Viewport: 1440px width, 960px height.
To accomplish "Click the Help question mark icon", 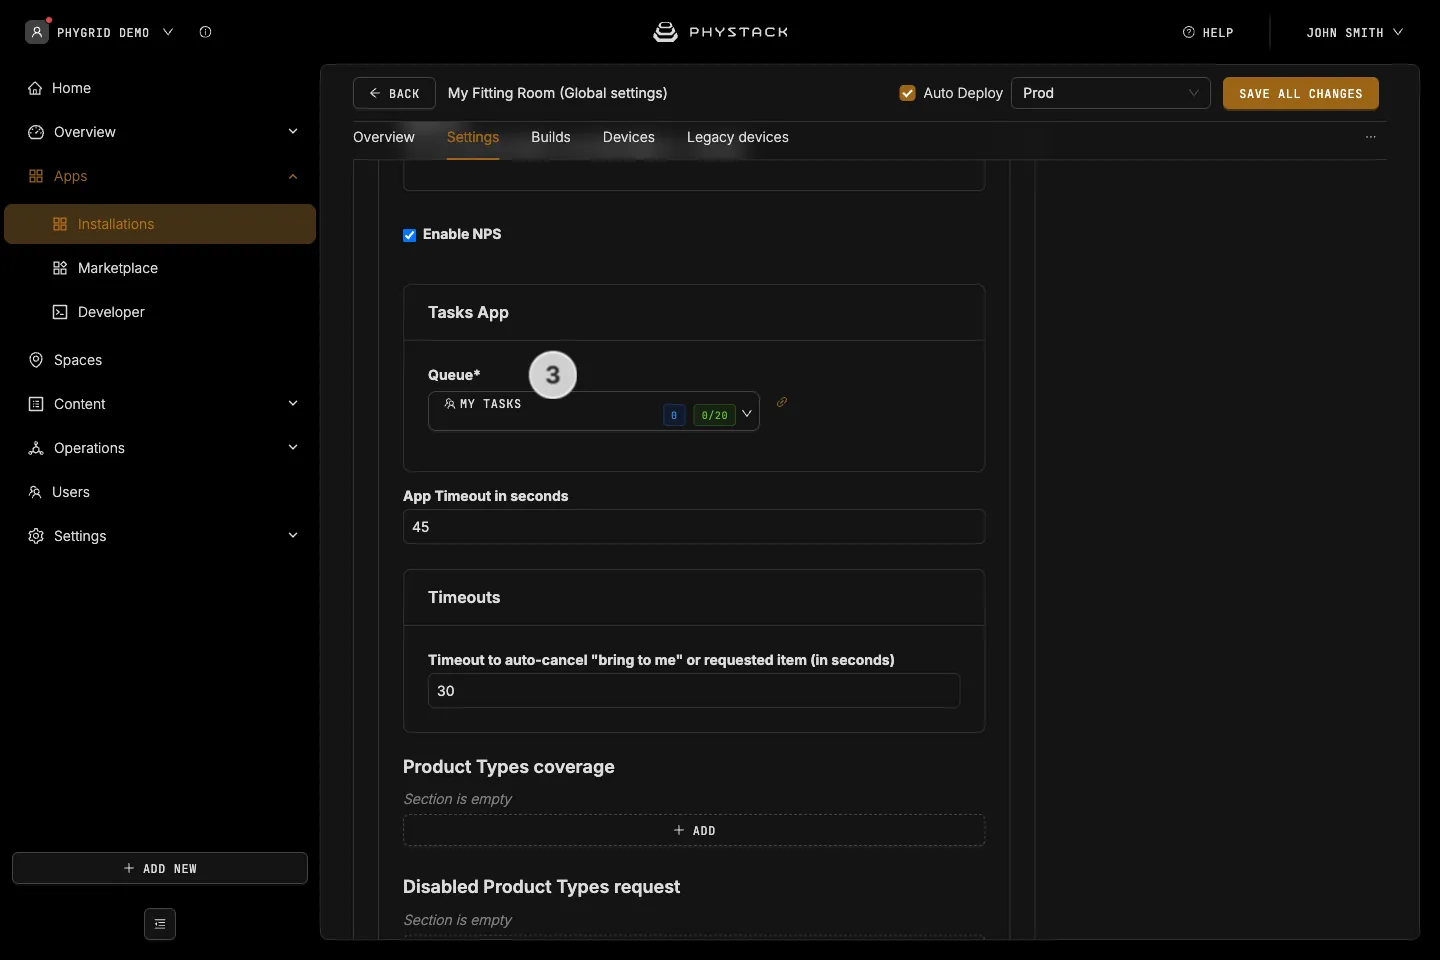I will [x=1189, y=32].
